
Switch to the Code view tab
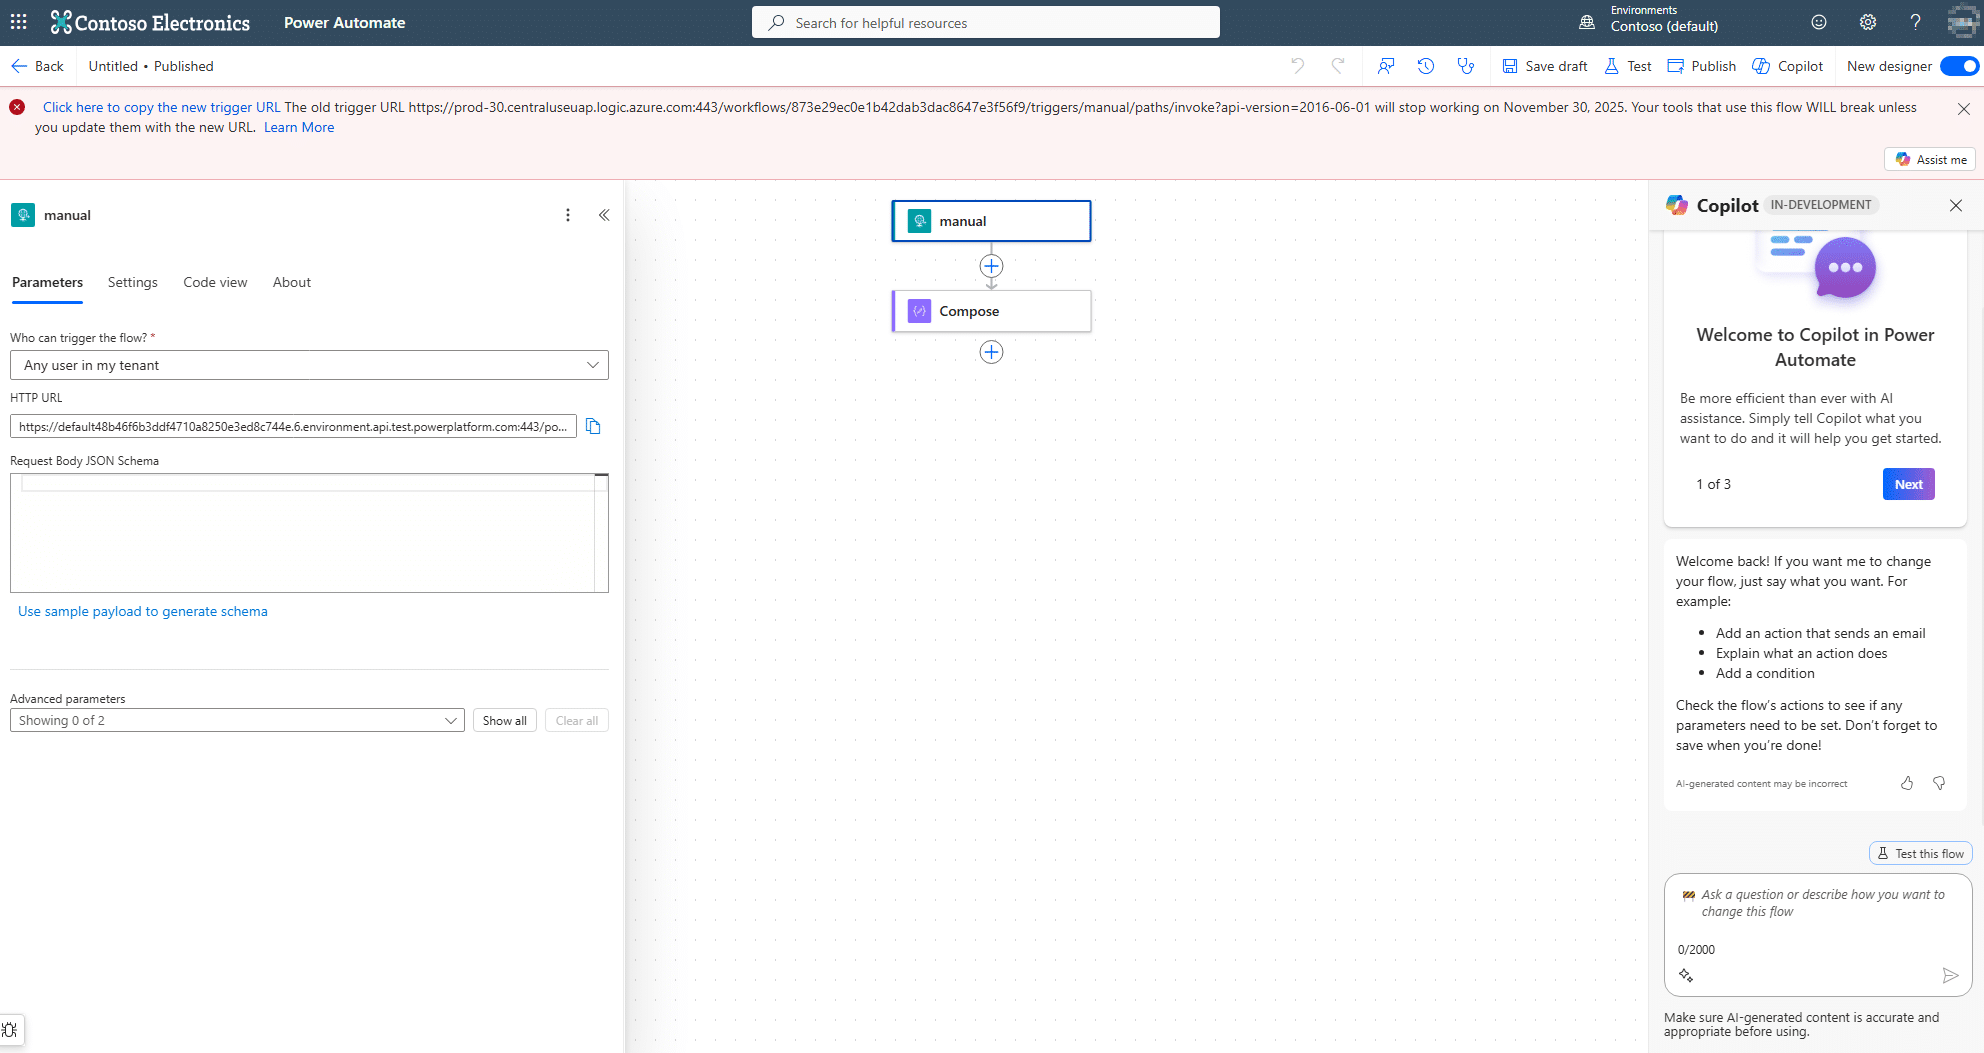[214, 282]
